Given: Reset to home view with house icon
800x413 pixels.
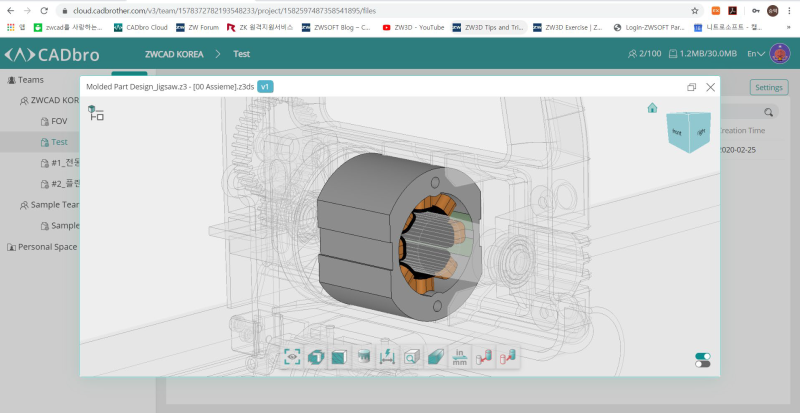Looking at the screenshot, I should [x=652, y=108].
